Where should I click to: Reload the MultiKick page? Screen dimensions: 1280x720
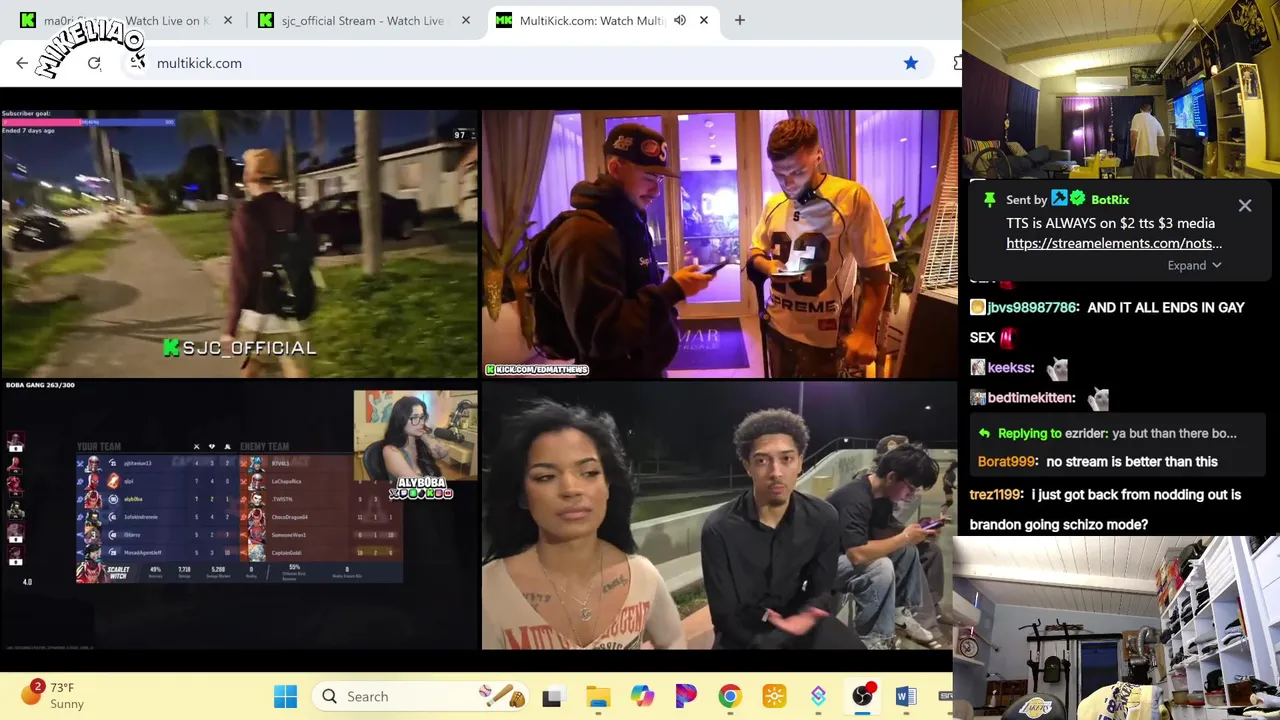click(x=94, y=63)
